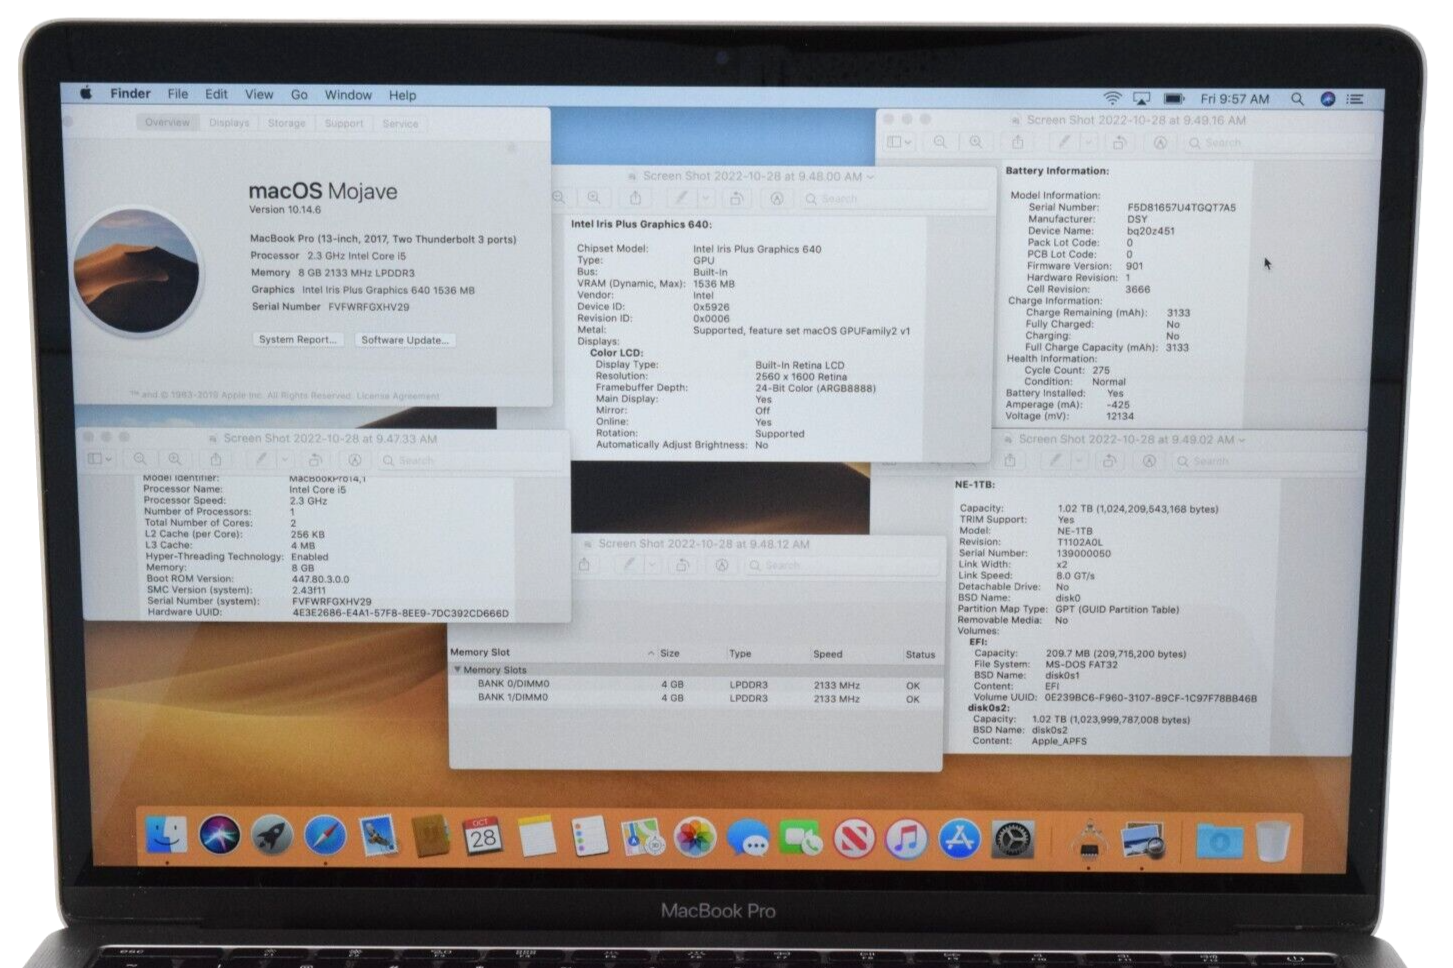This screenshot has height=968, width=1453.
Task: Click Rotate icon in 9.48.00 AM window
Action: pyautogui.click(x=736, y=198)
